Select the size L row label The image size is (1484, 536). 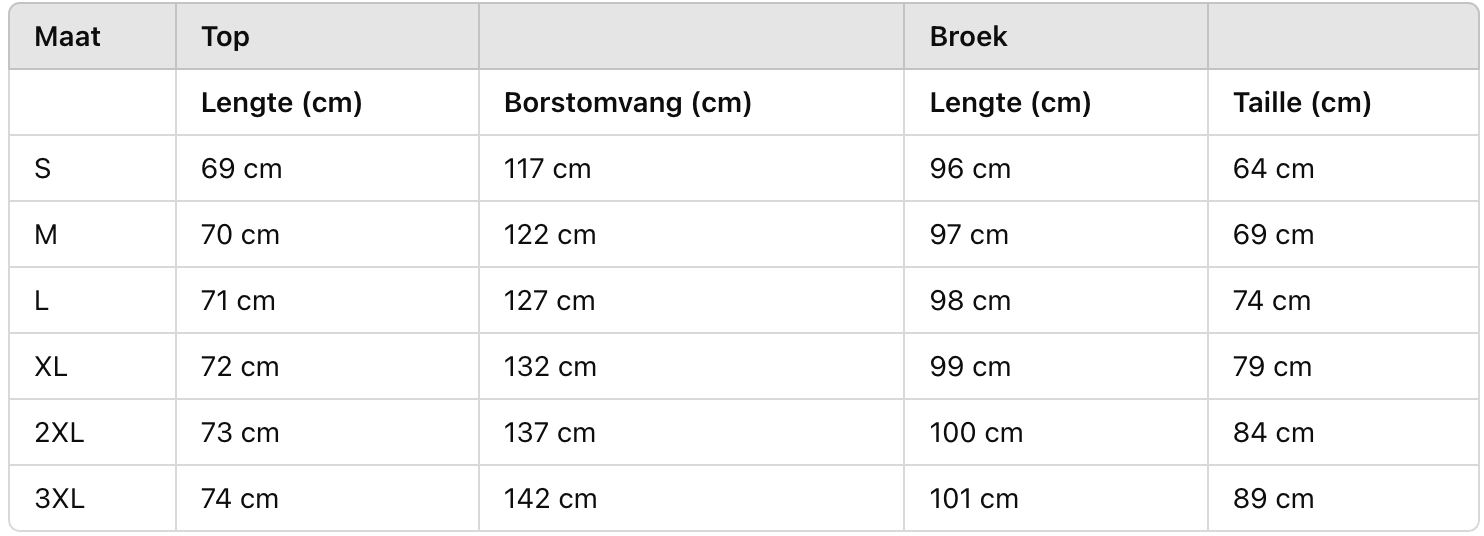(x=41, y=301)
